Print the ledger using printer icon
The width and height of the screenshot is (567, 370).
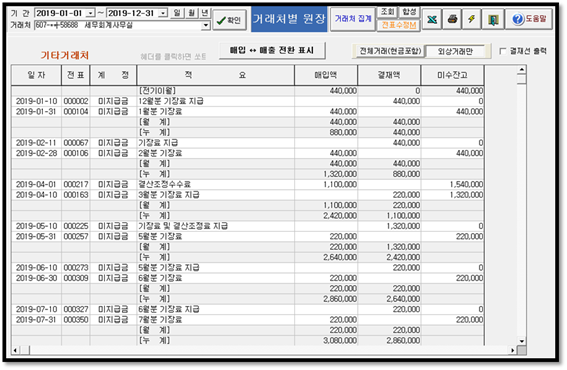coord(452,19)
